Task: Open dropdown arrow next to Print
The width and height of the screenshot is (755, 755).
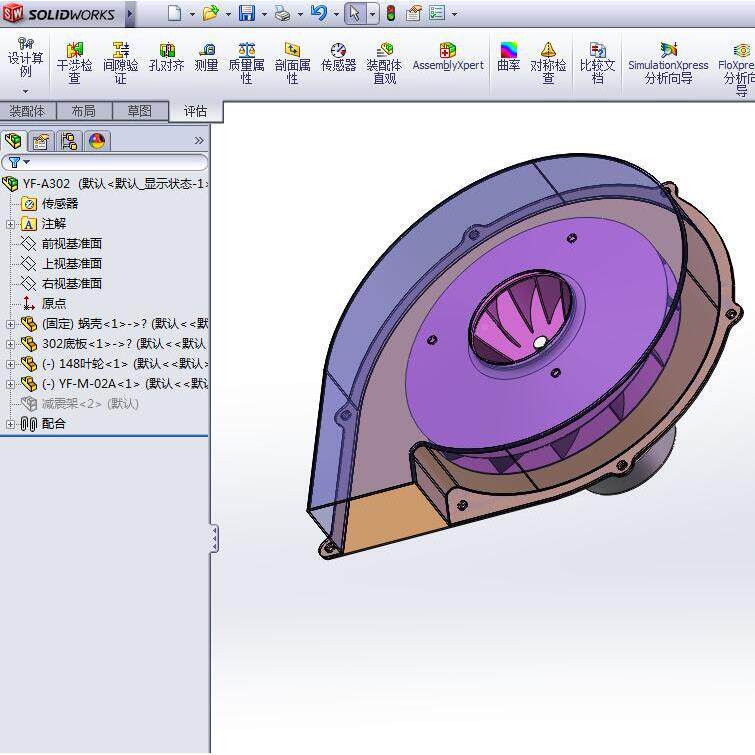Action: click(300, 14)
